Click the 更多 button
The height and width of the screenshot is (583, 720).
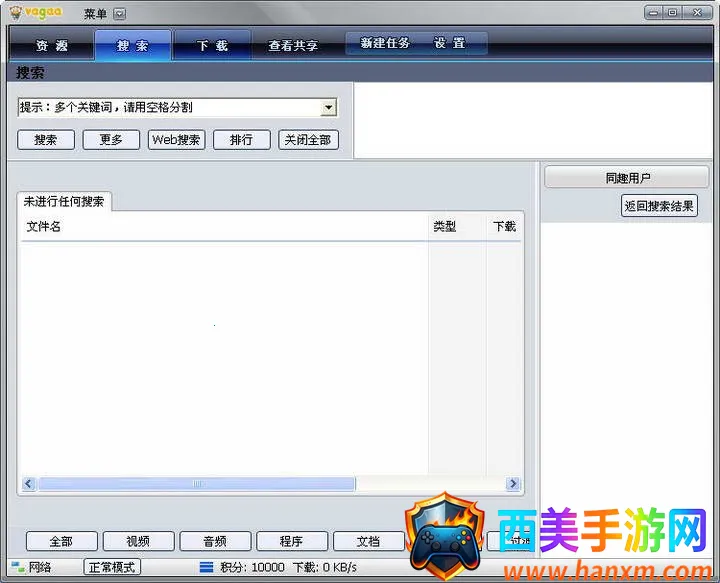coord(111,140)
